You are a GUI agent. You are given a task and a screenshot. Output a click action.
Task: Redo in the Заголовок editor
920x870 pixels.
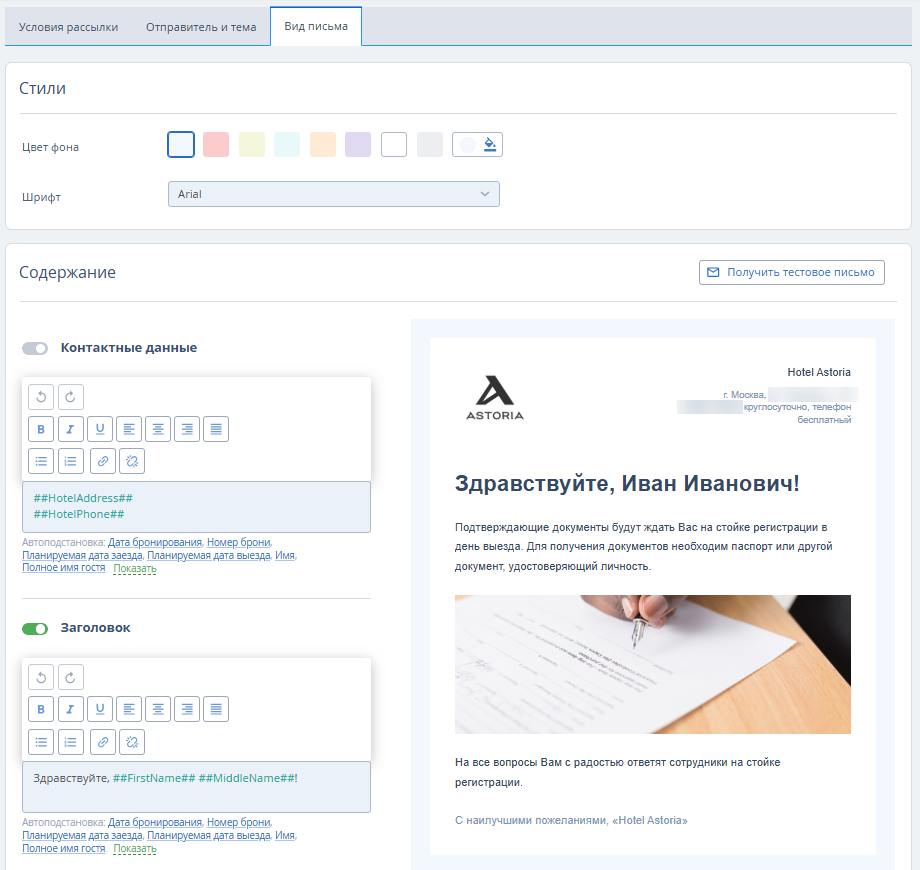pyautogui.click(x=70, y=678)
